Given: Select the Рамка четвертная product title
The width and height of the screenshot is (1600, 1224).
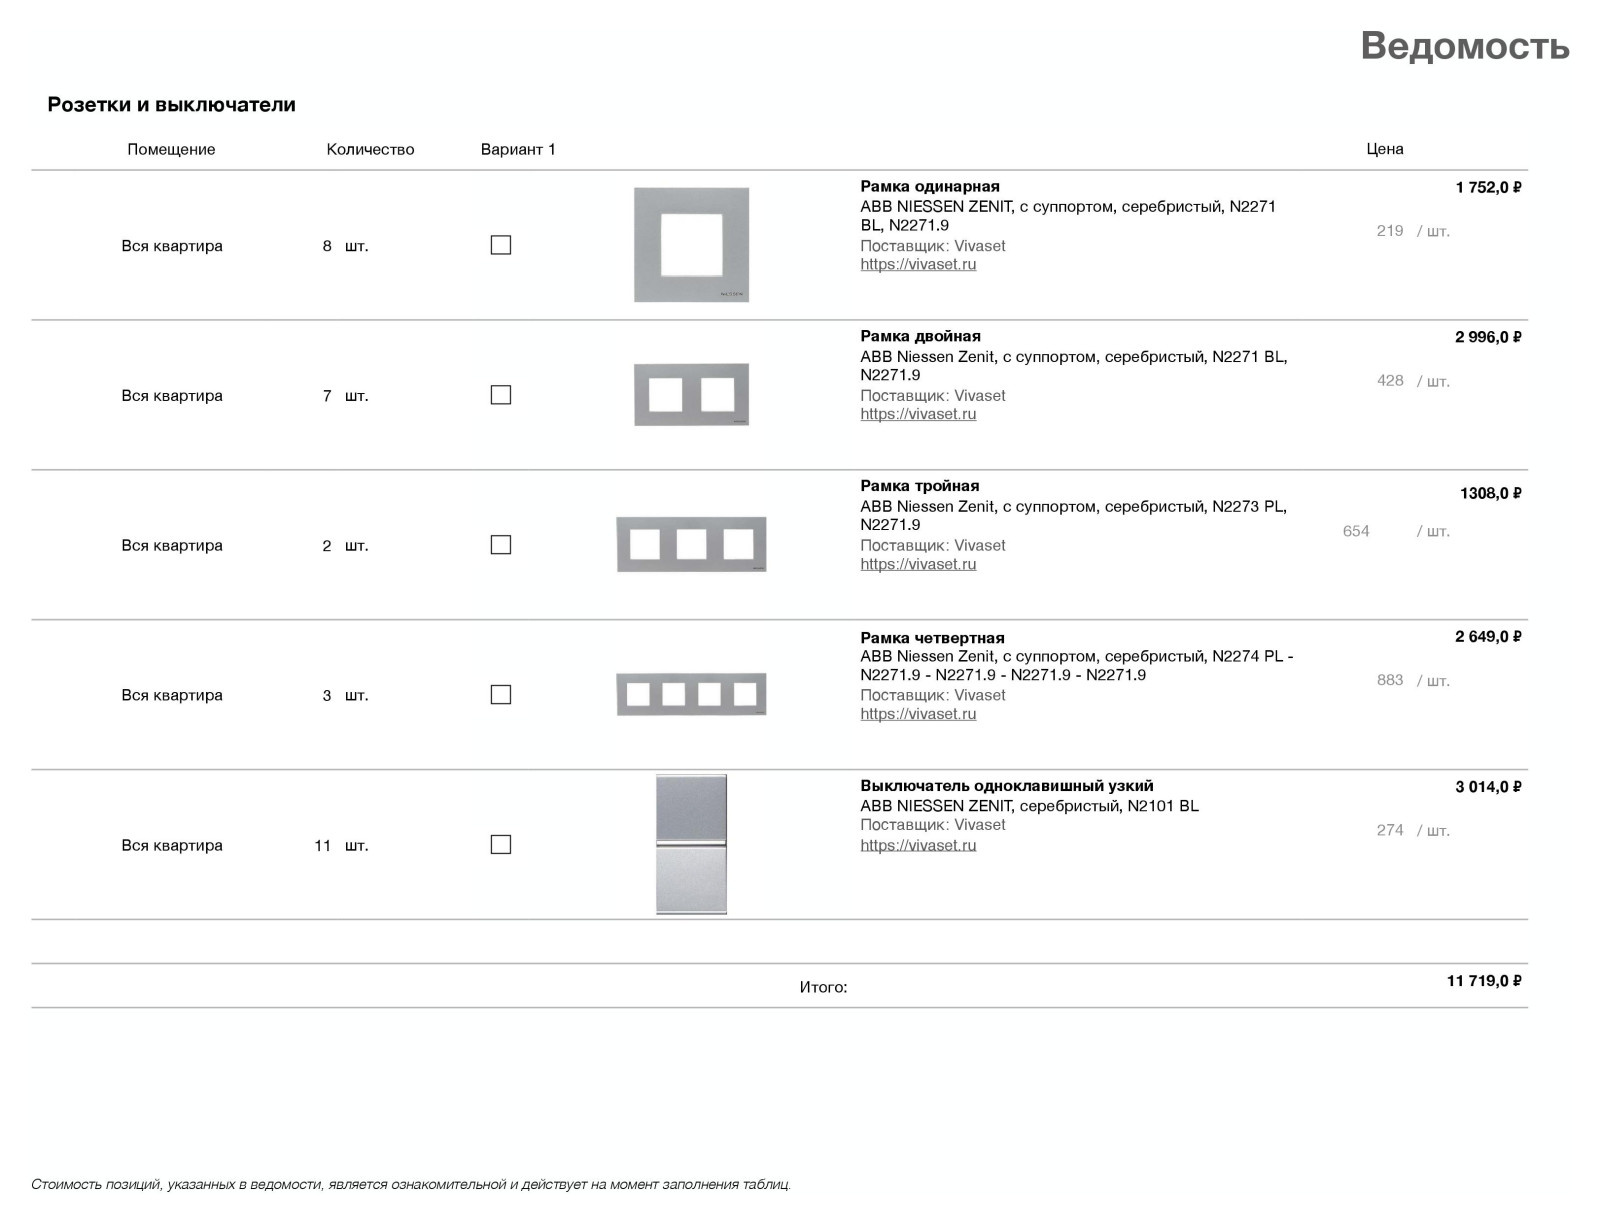Looking at the screenshot, I should (x=932, y=638).
